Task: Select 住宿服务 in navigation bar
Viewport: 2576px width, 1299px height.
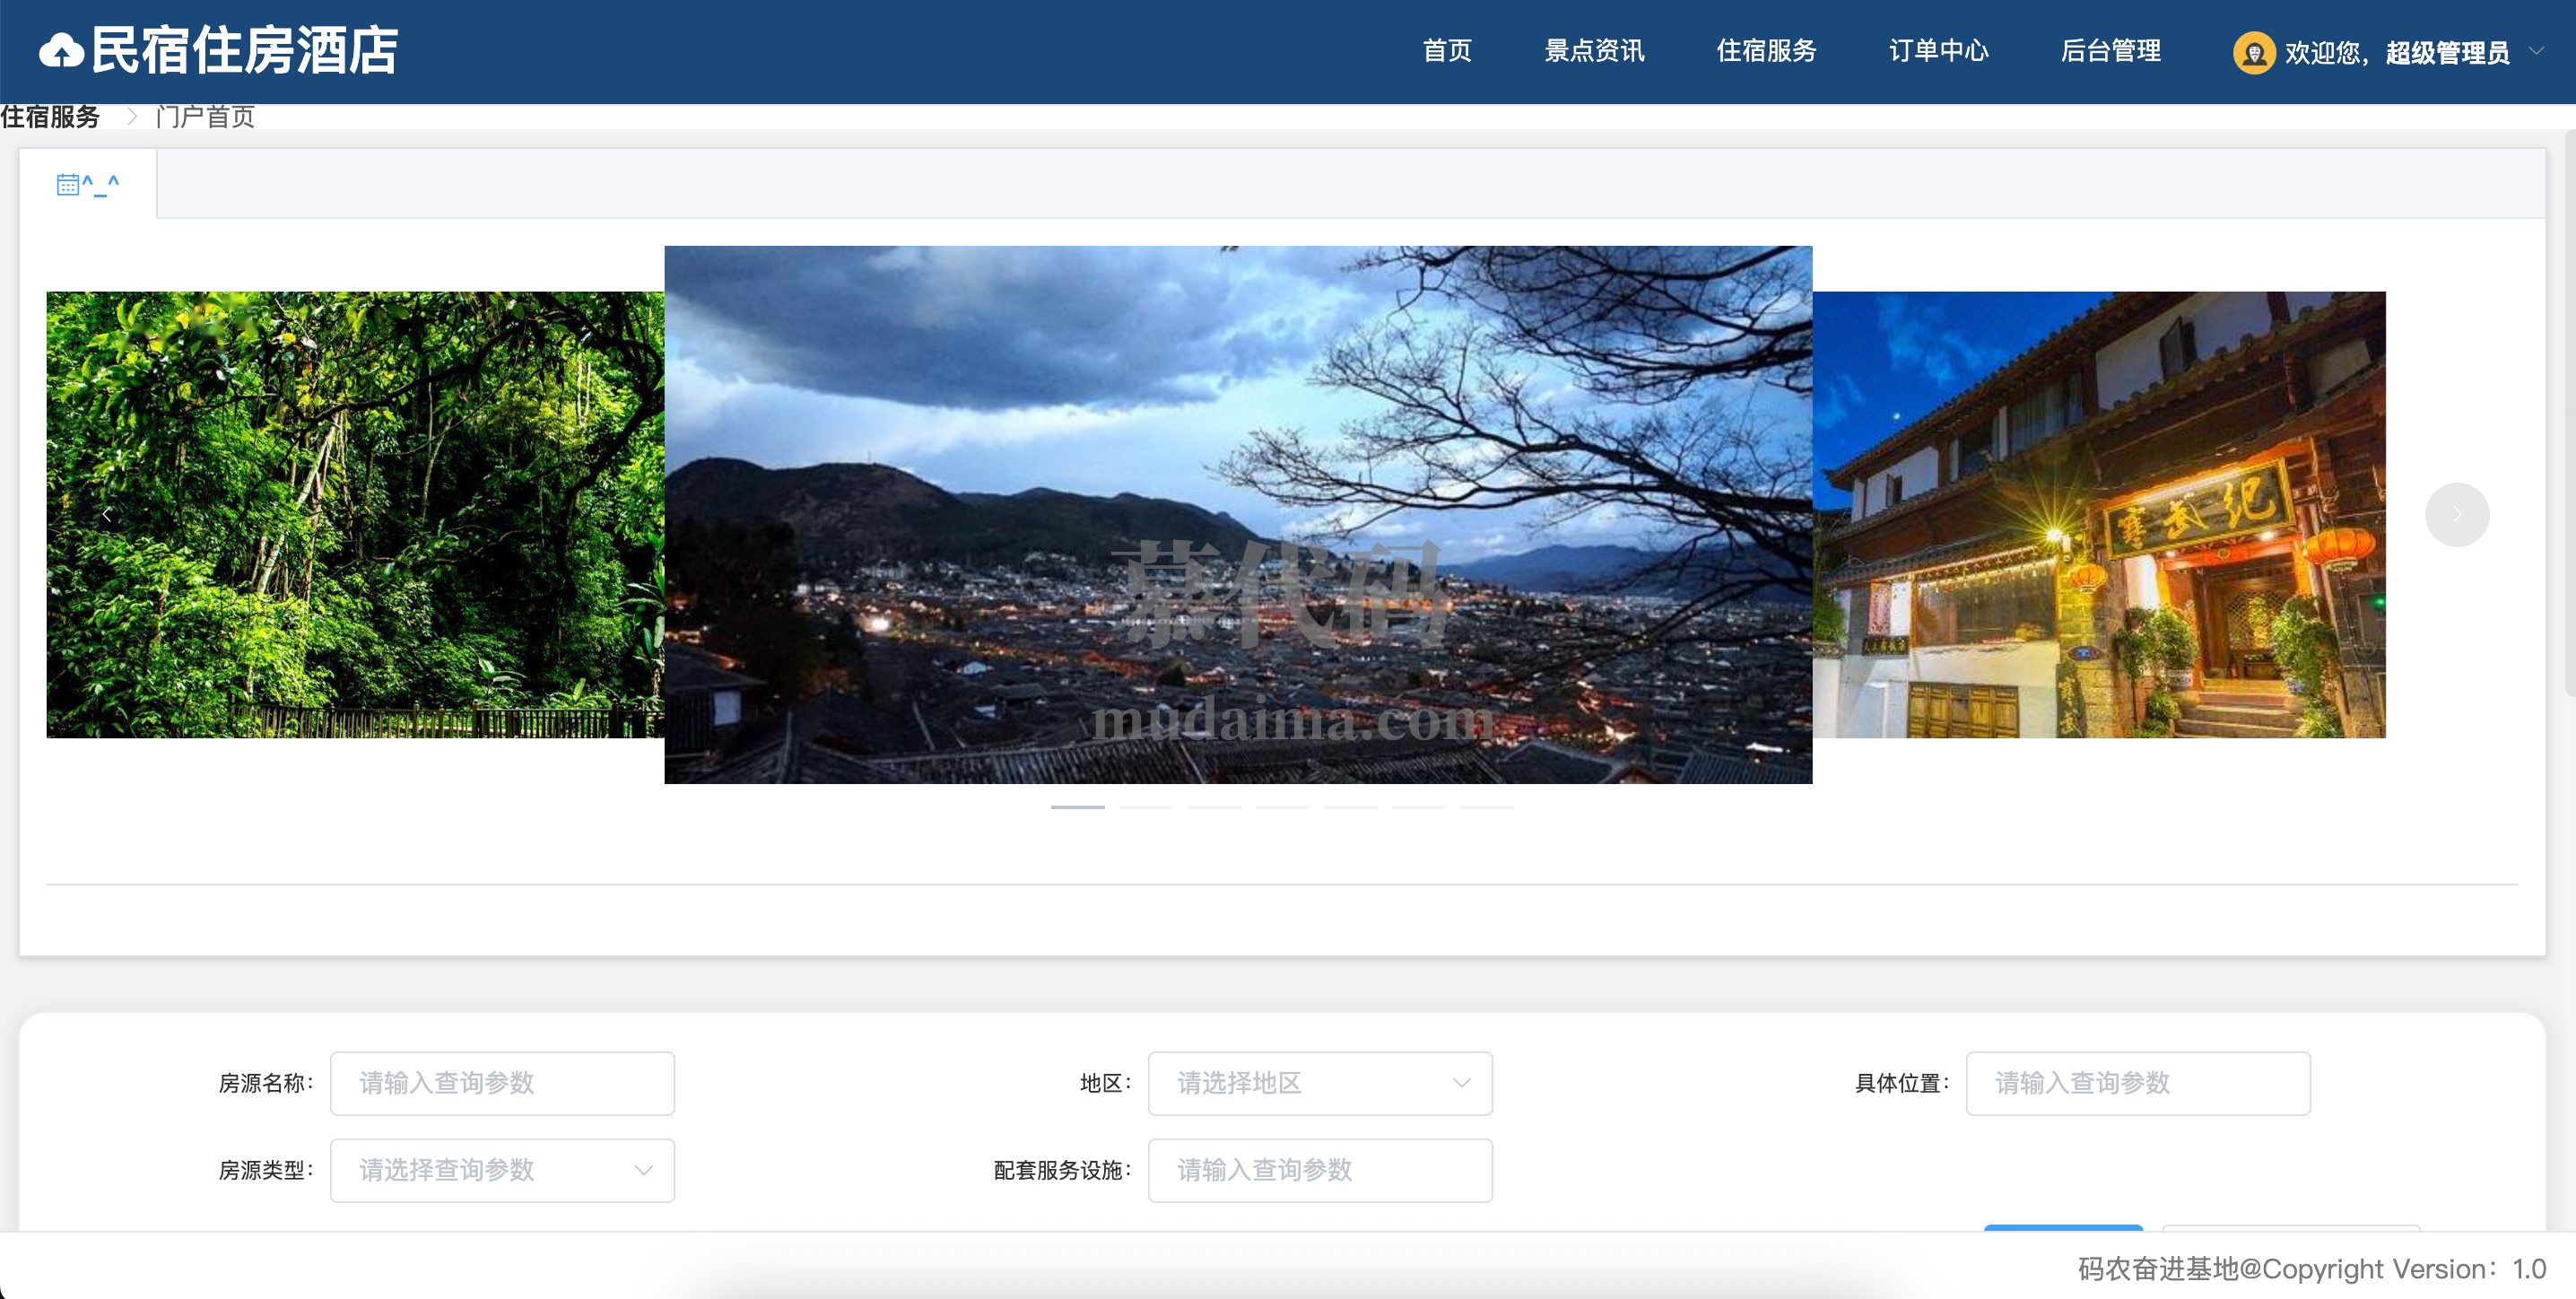Action: pyautogui.click(x=1766, y=51)
